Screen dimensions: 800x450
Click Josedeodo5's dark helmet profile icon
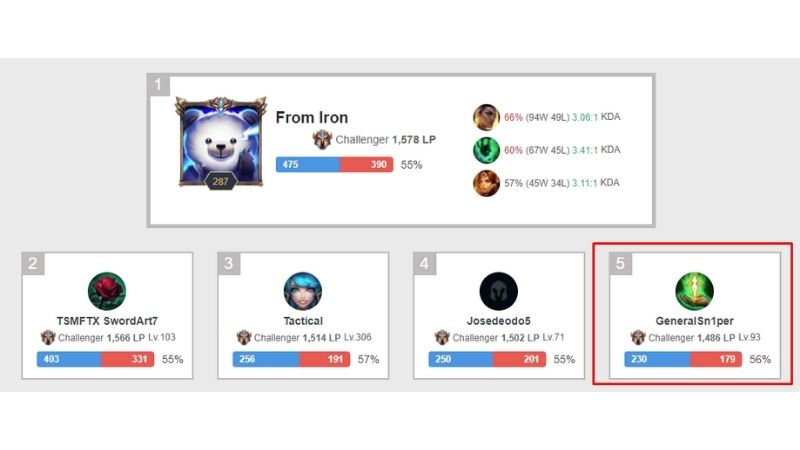click(x=498, y=291)
